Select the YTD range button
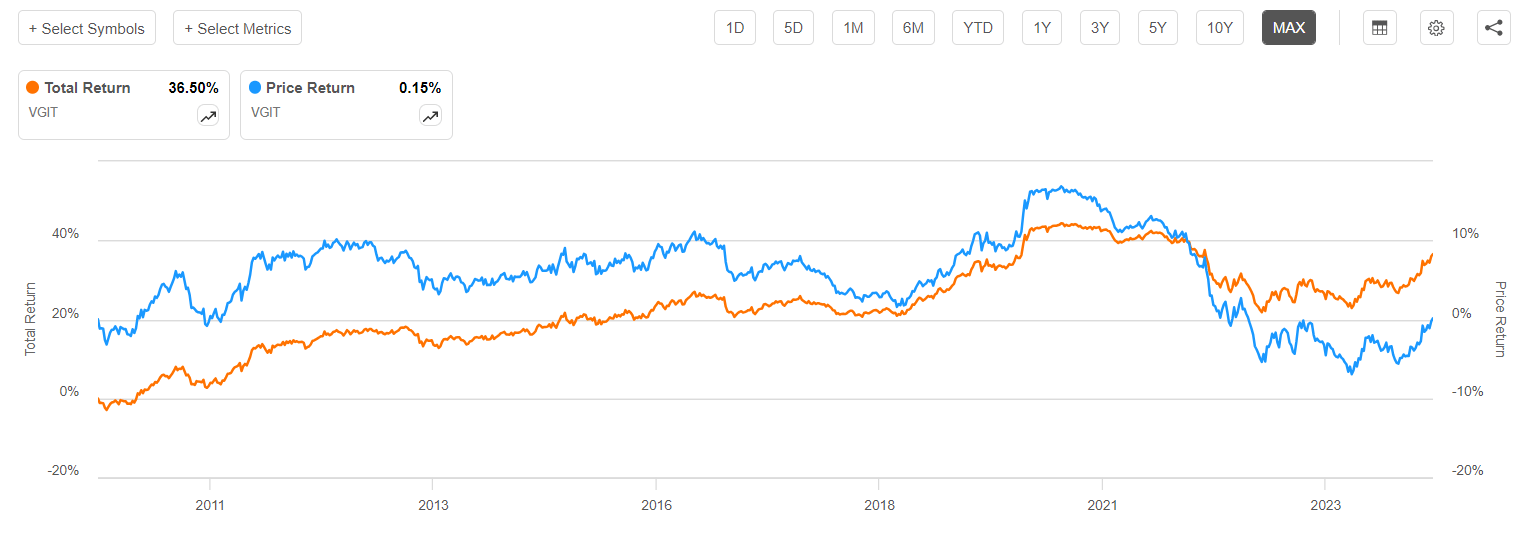The height and width of the screenshot is (539, 1537). [x=977, y=28]
